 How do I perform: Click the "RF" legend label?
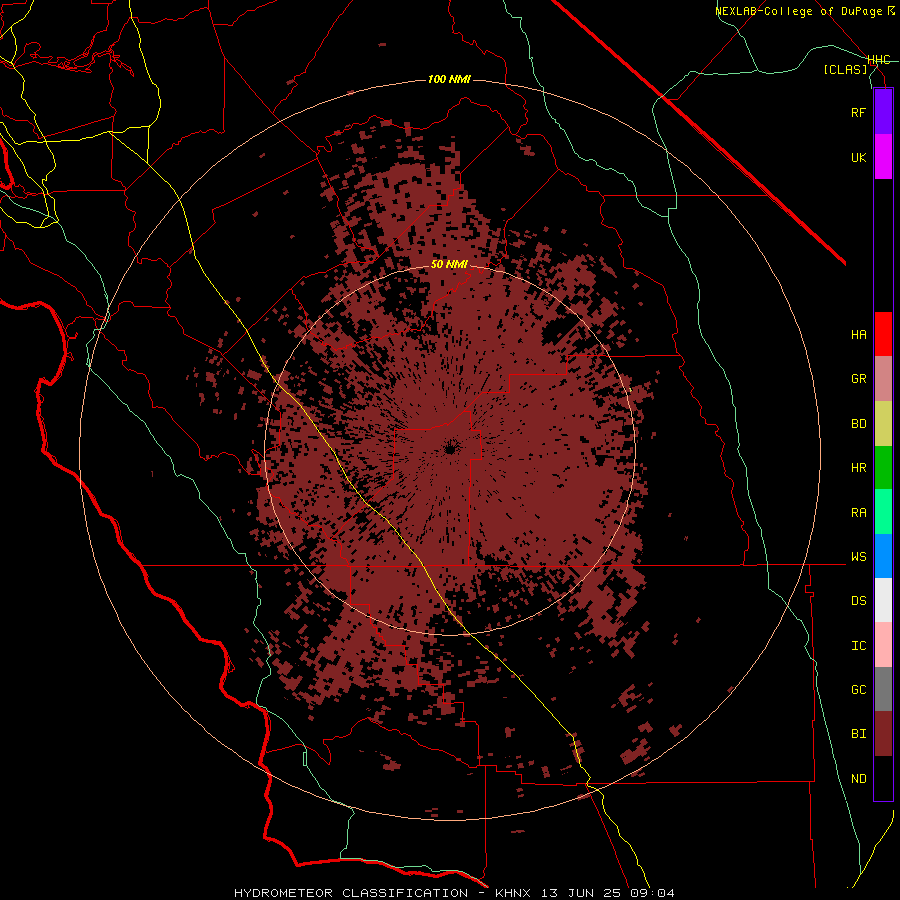pos(858,112)
